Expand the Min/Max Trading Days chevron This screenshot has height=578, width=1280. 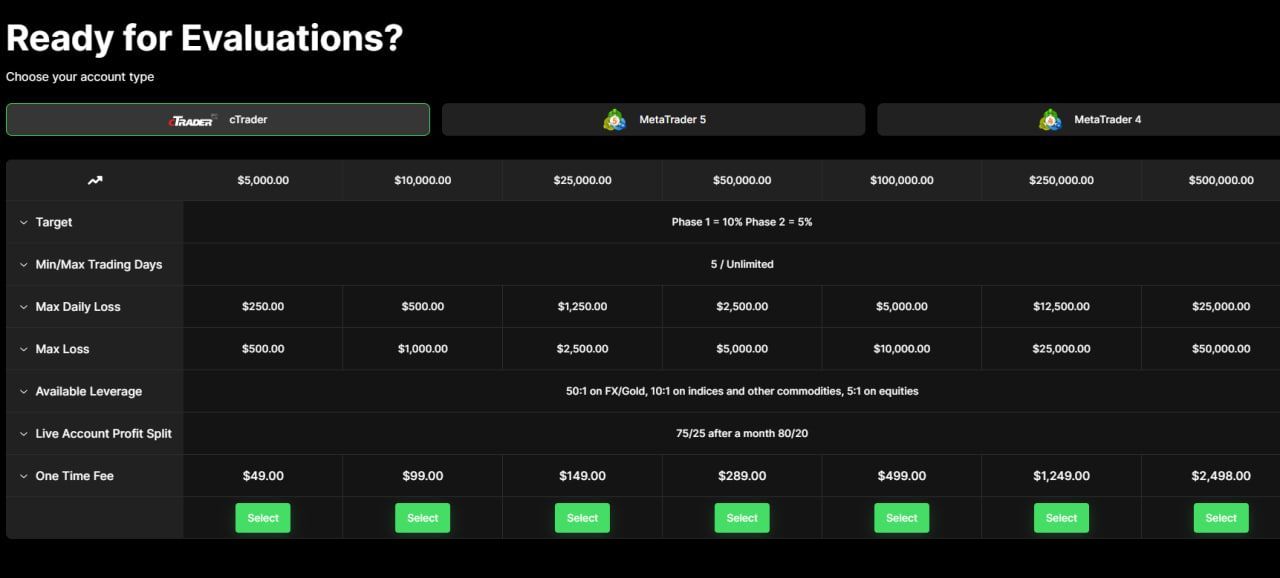click(x=23, y=265)
